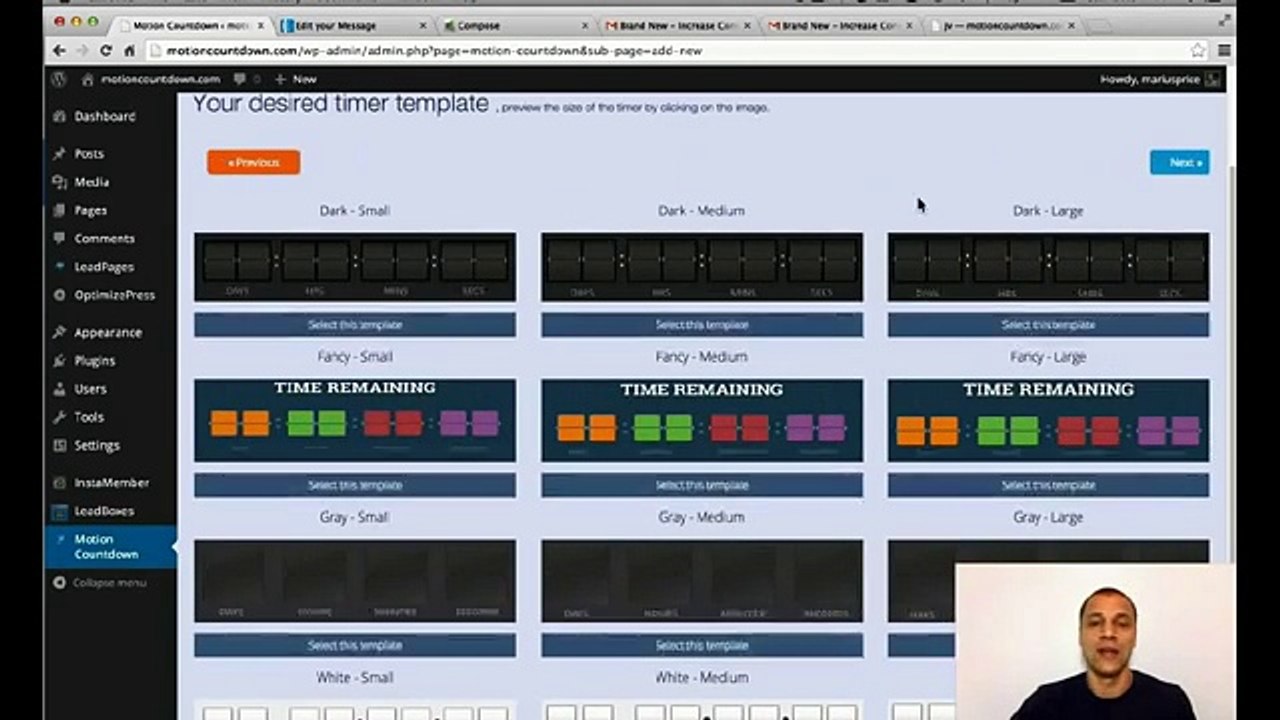Viewport: 1280px width, 720px height.
Task: Select the Dark - Large template button
Action: 1048,325
